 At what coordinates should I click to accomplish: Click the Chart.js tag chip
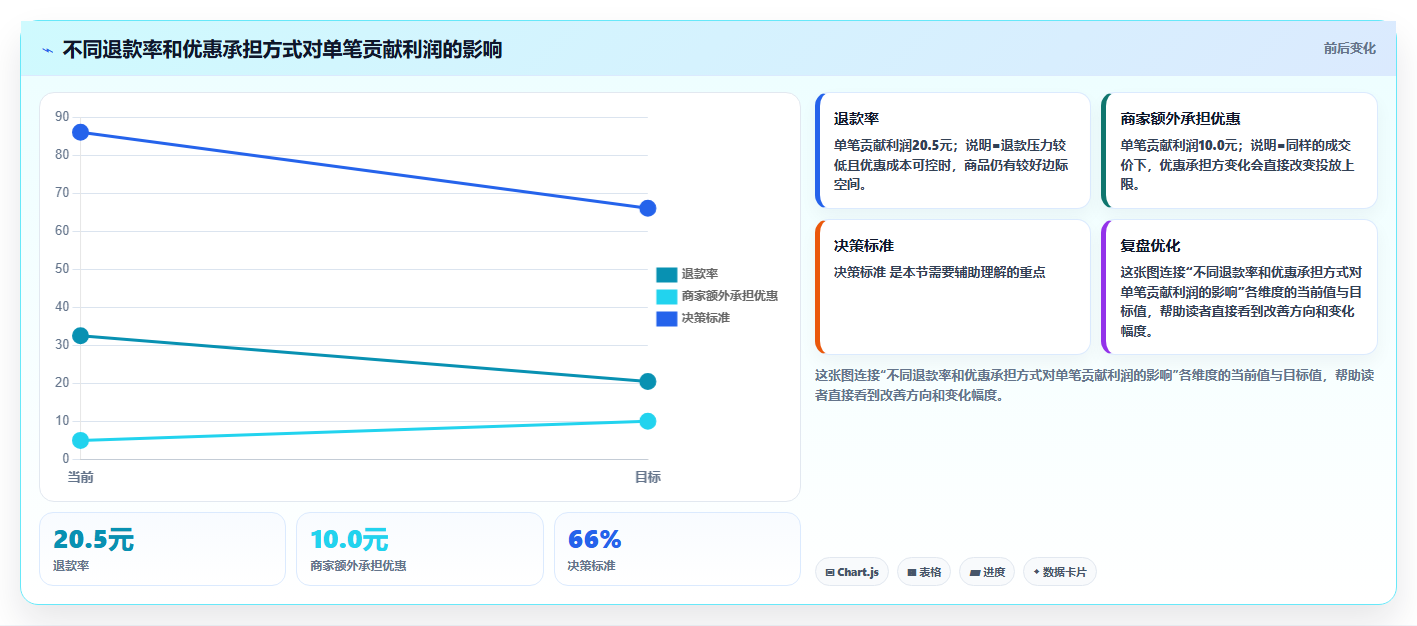click(x=852, y=572)
